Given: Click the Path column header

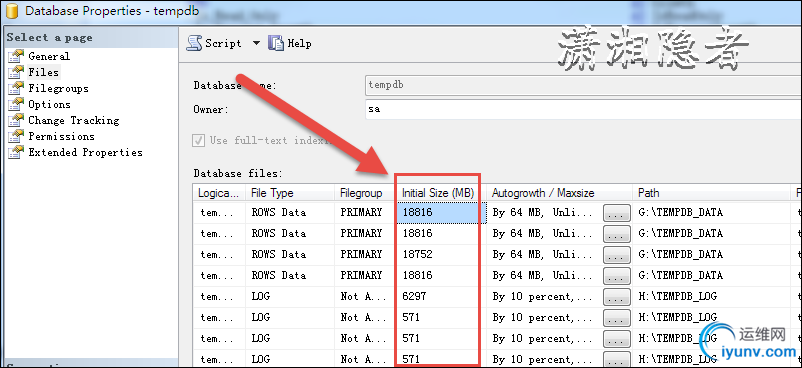Looking at the screenshot, I should coord(712,193).
